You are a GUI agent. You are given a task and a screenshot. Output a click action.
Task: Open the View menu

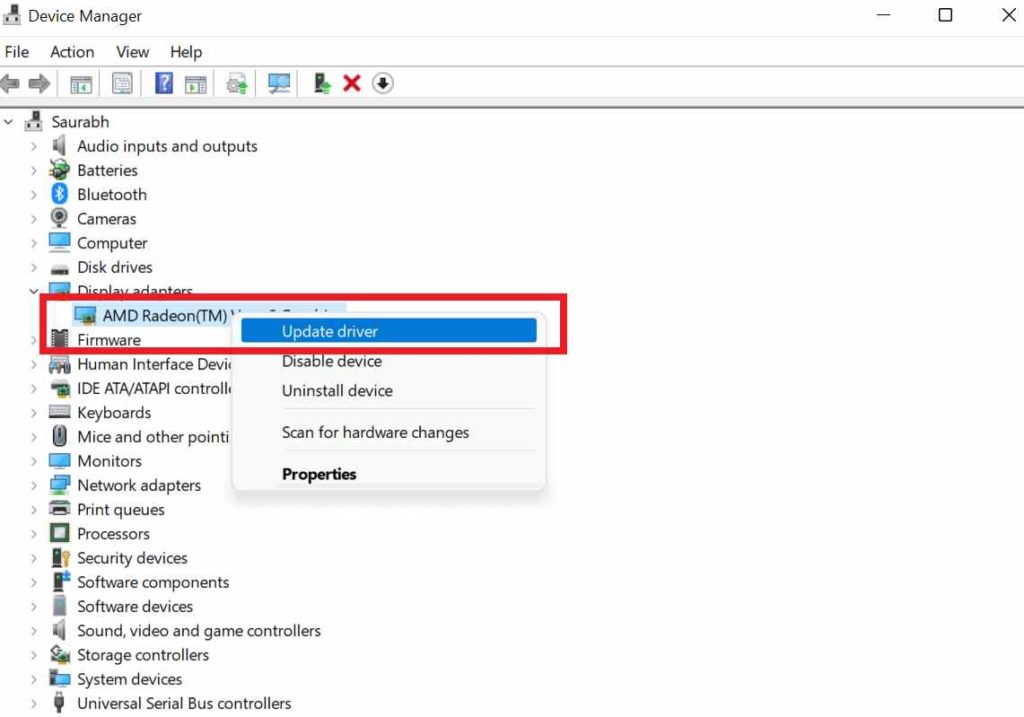point(133,52)
